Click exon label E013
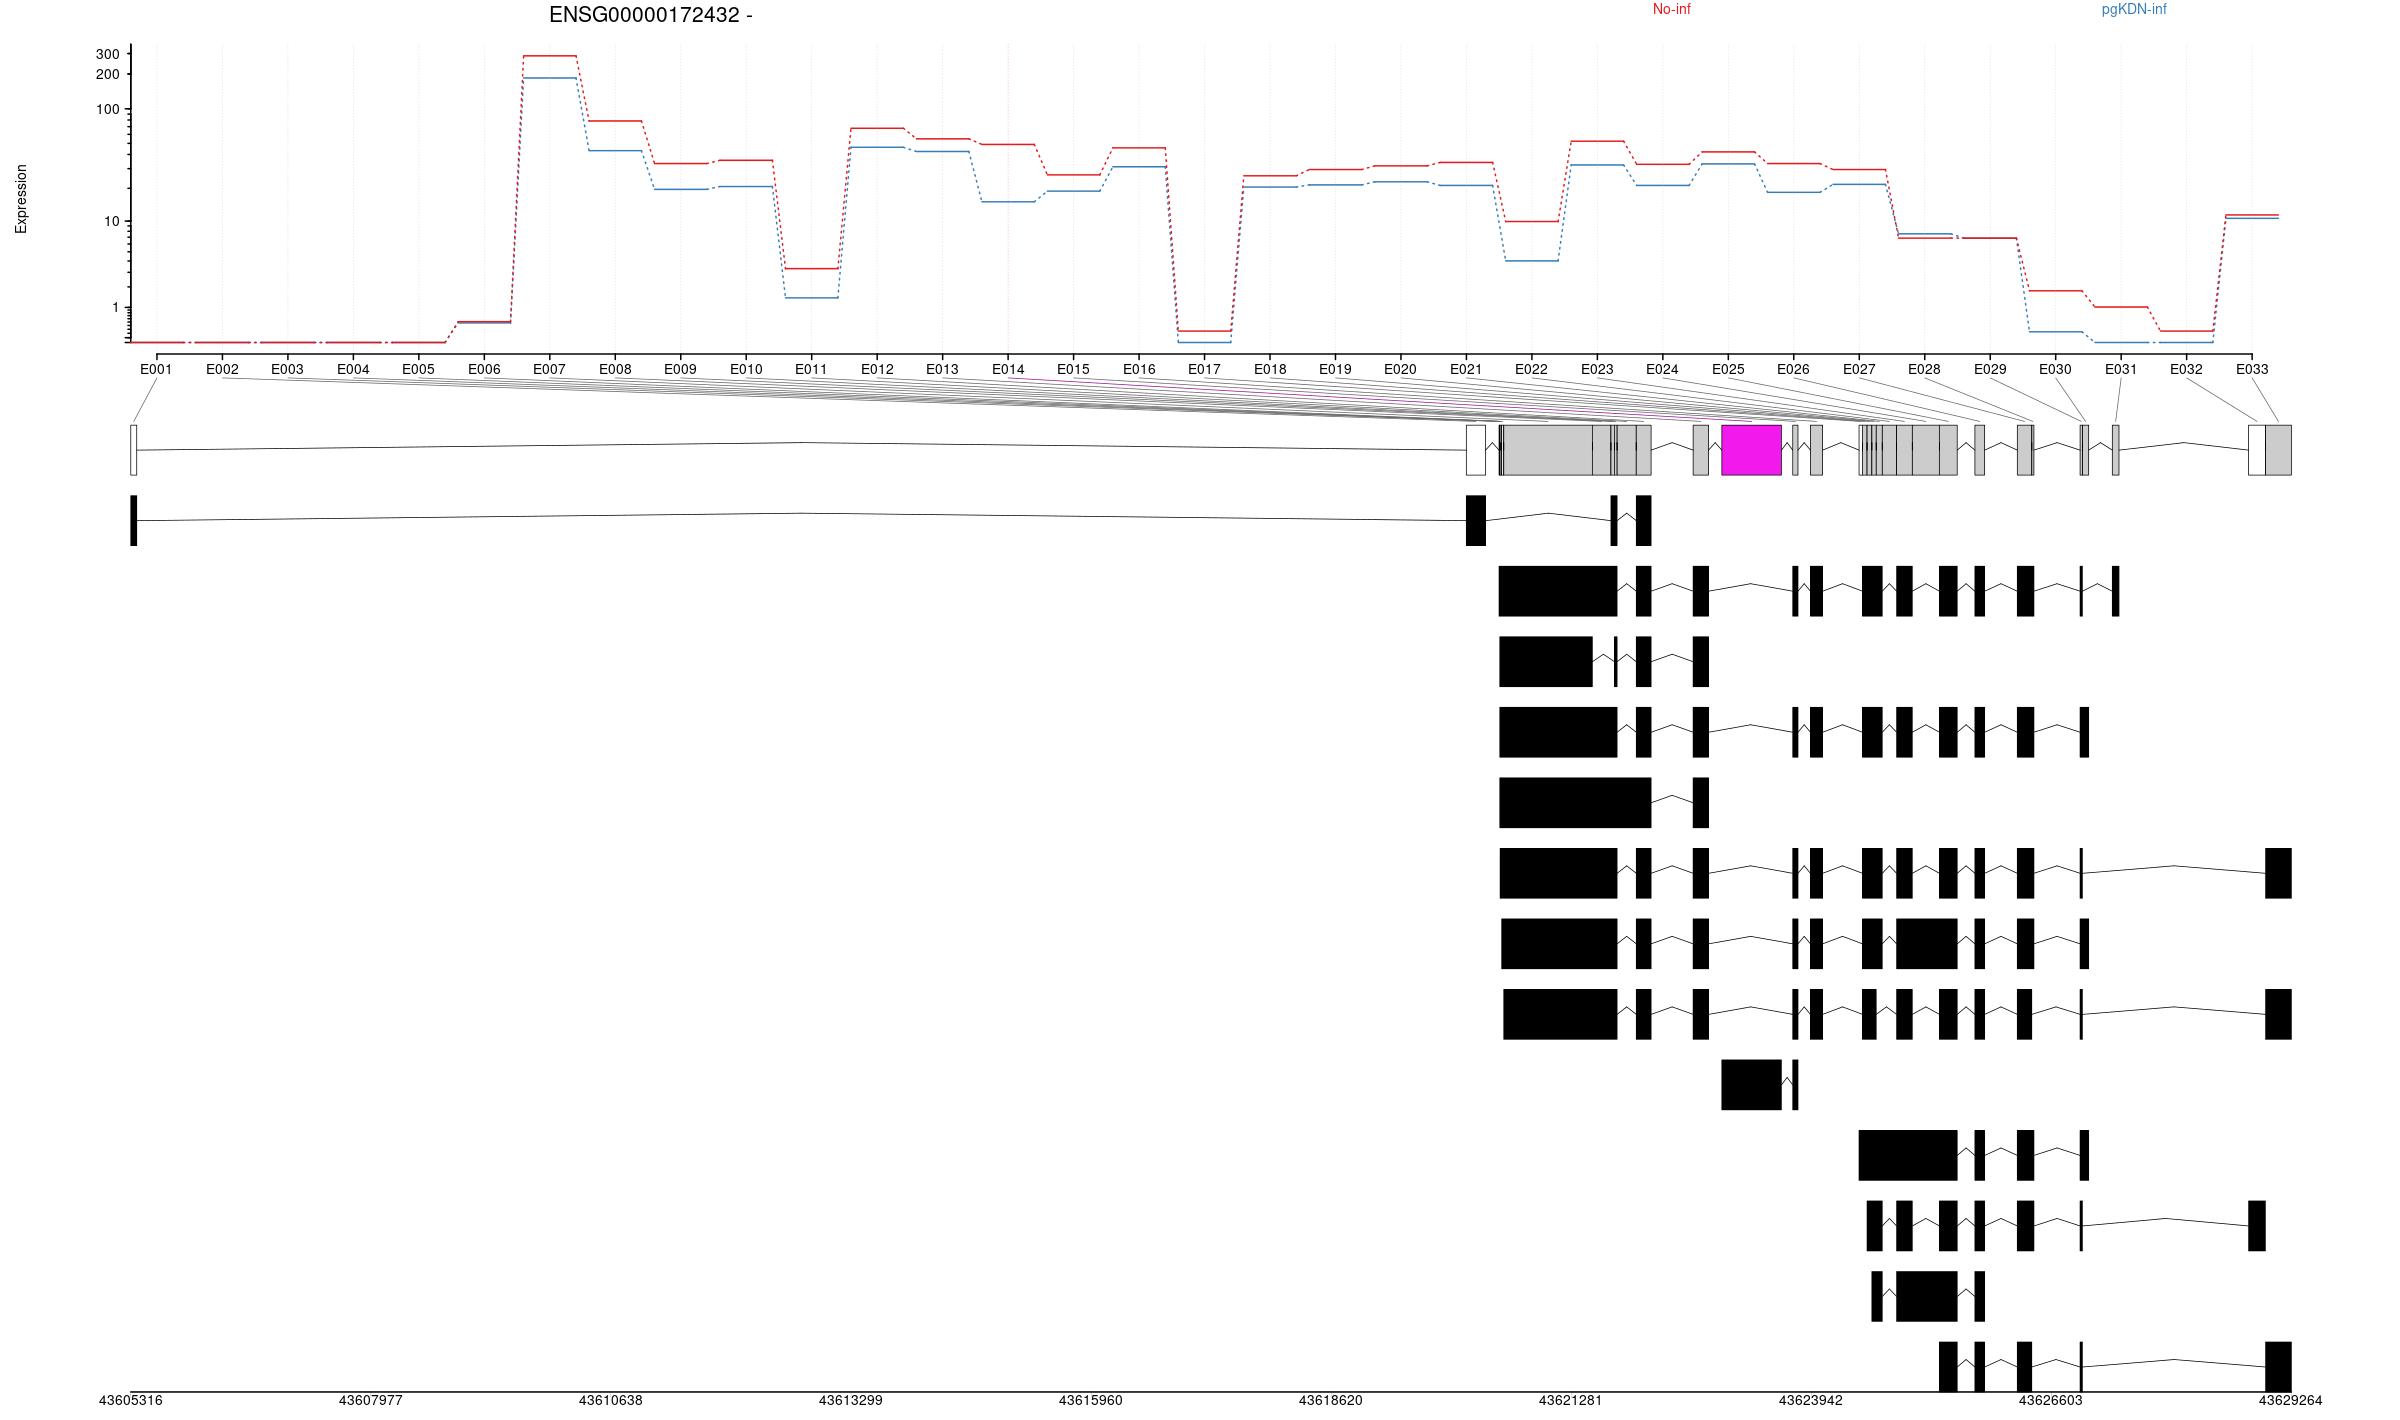 tap(942, 369)
